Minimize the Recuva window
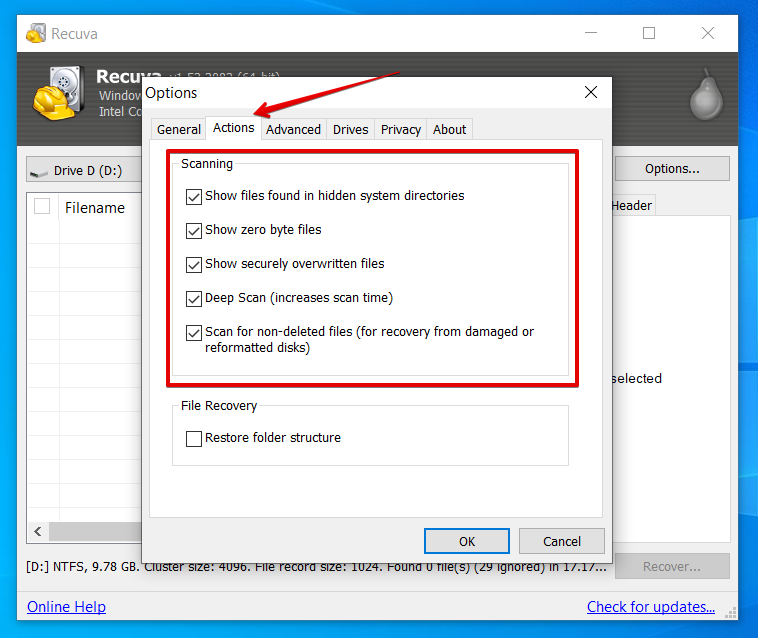 (x=591, y=33)
